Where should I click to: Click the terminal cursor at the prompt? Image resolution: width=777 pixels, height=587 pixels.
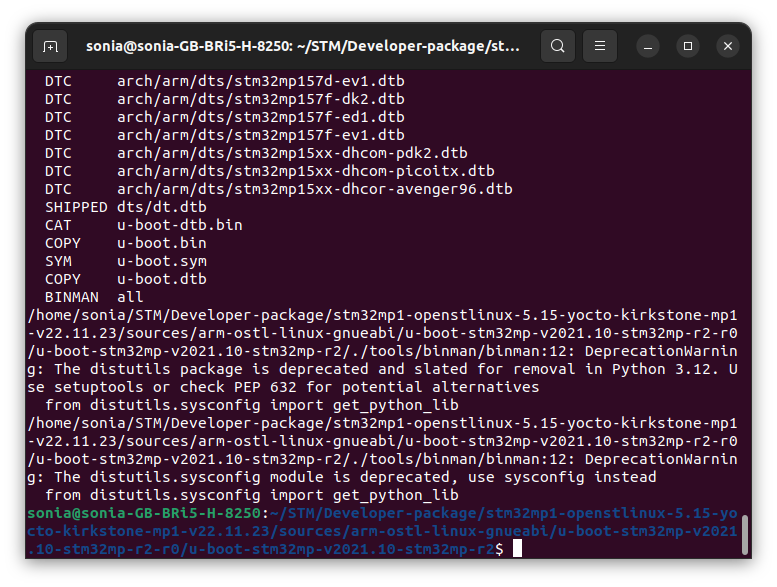click(517, 549)
